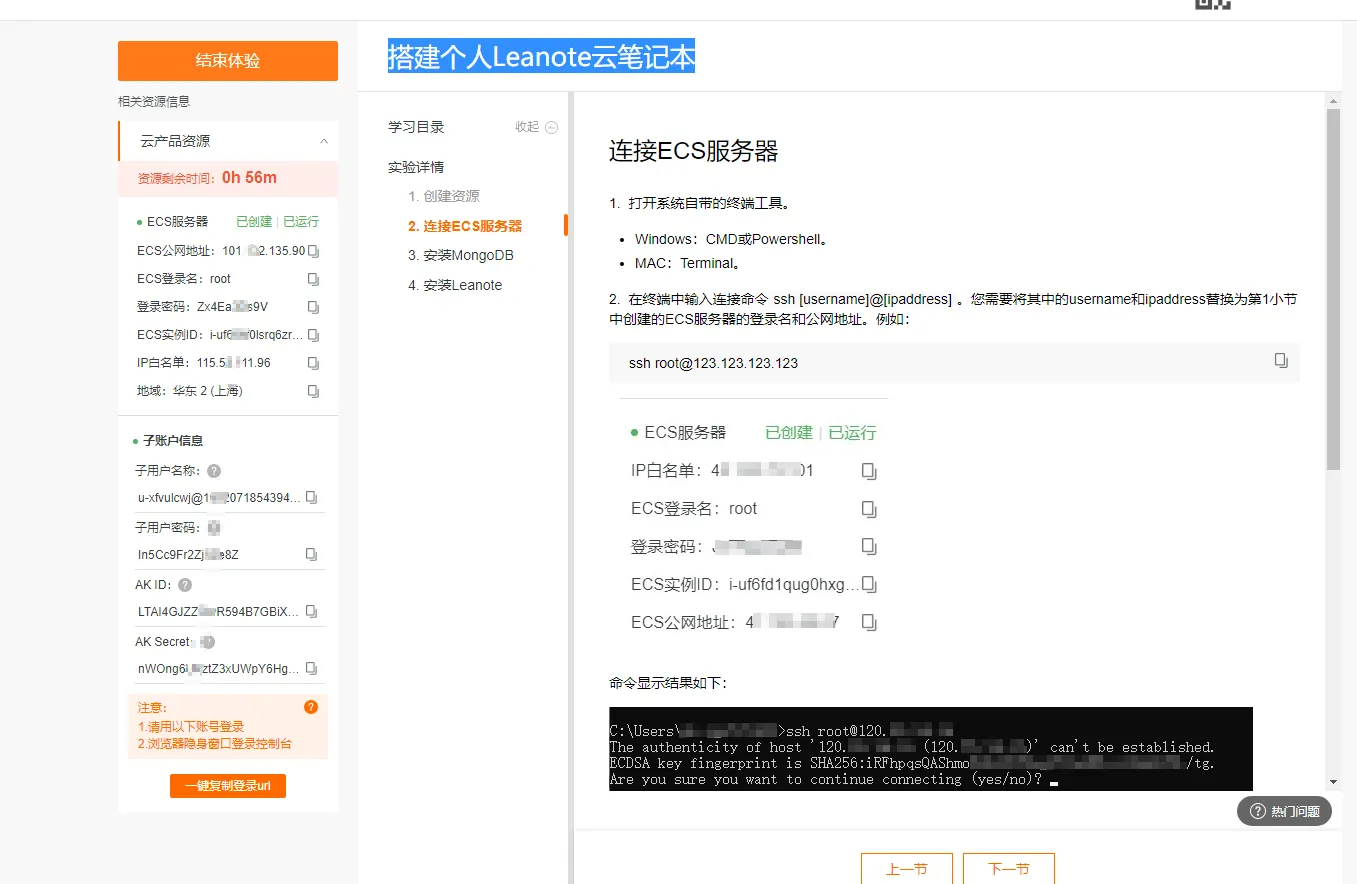Copy the ECS公网地址 value in sidebar

coord(313,251)
